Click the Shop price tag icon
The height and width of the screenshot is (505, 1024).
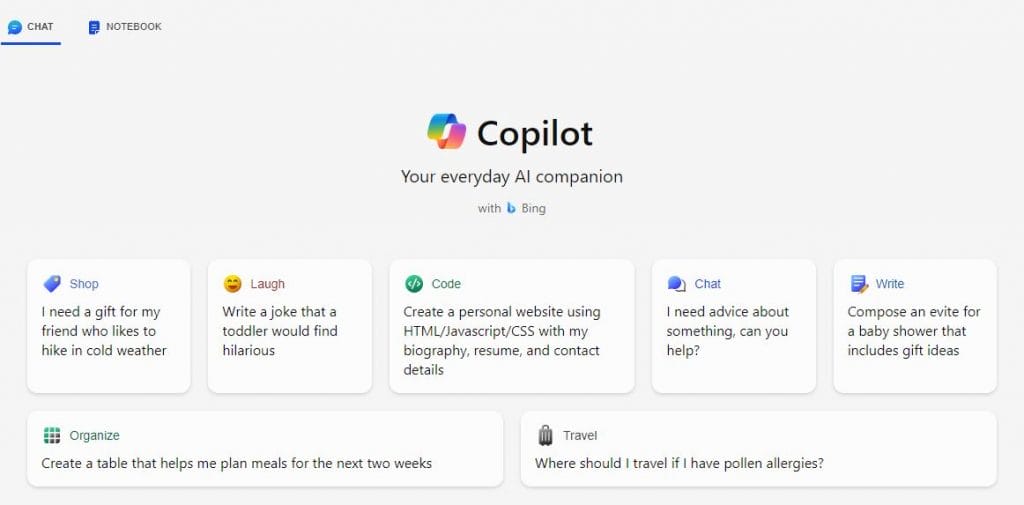coord(51,284)
